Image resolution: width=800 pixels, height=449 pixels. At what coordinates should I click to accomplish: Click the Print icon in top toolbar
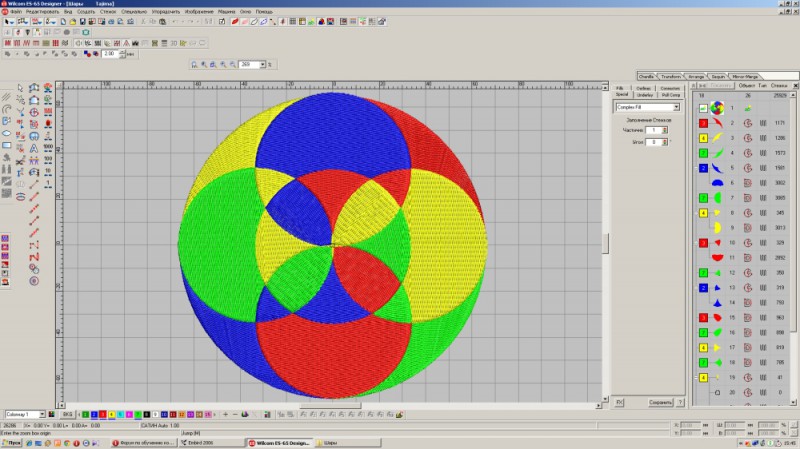tap(111, 21)
